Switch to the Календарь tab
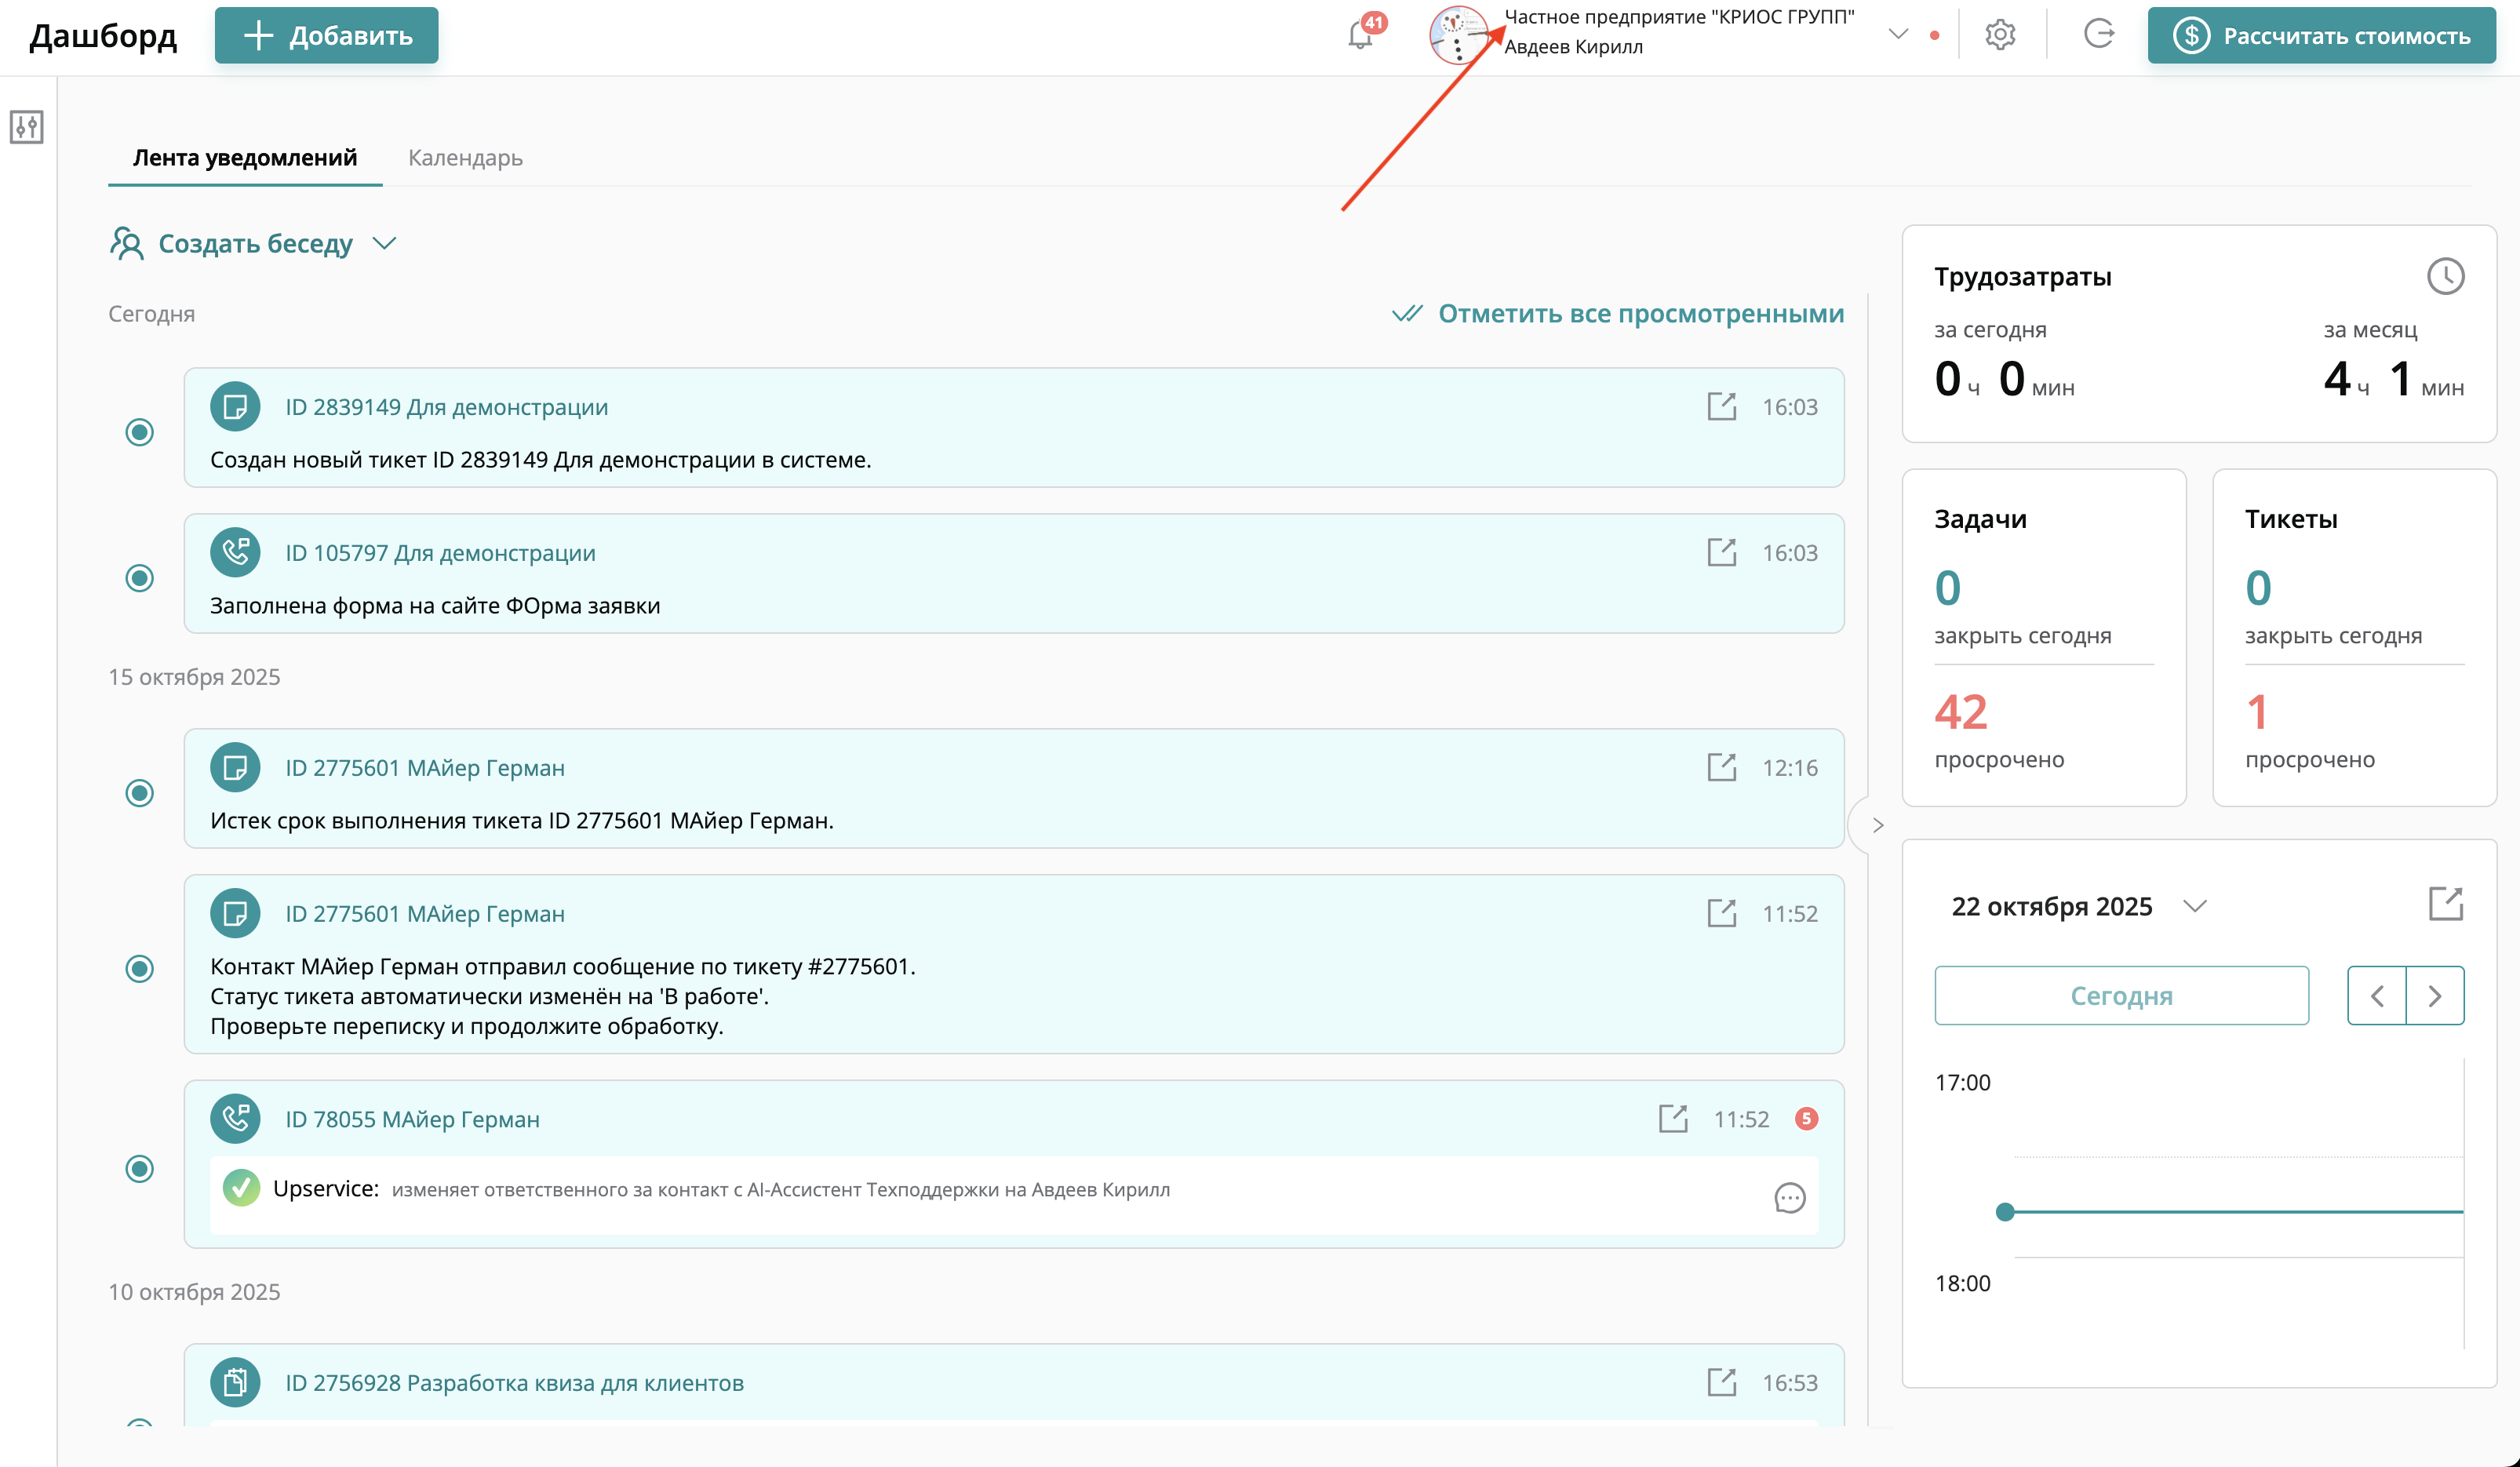Screen dimensions: 2520x1467 465,158
